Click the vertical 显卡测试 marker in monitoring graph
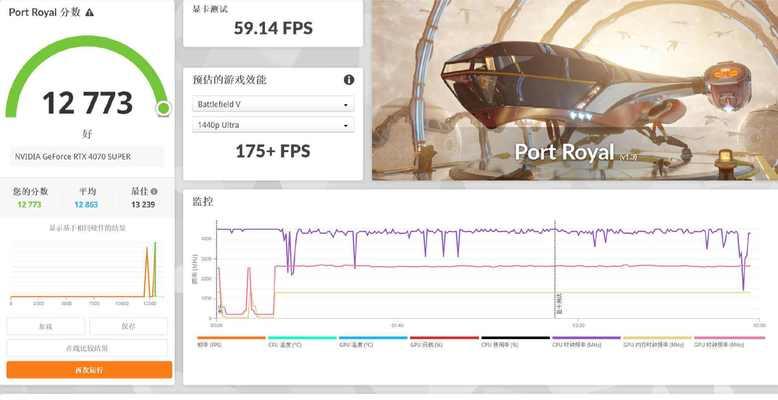778x400 pixels. click(x=555, y=270)
